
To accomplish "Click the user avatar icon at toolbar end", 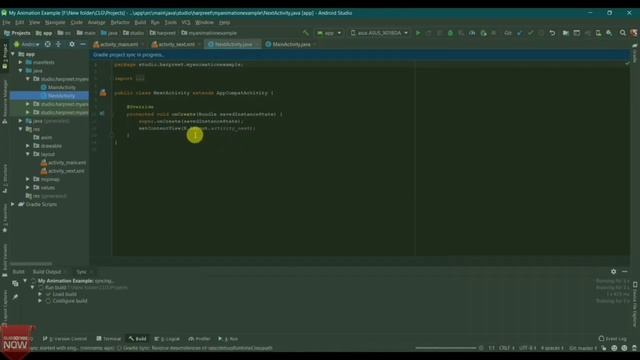I will [x=633, y=33].
